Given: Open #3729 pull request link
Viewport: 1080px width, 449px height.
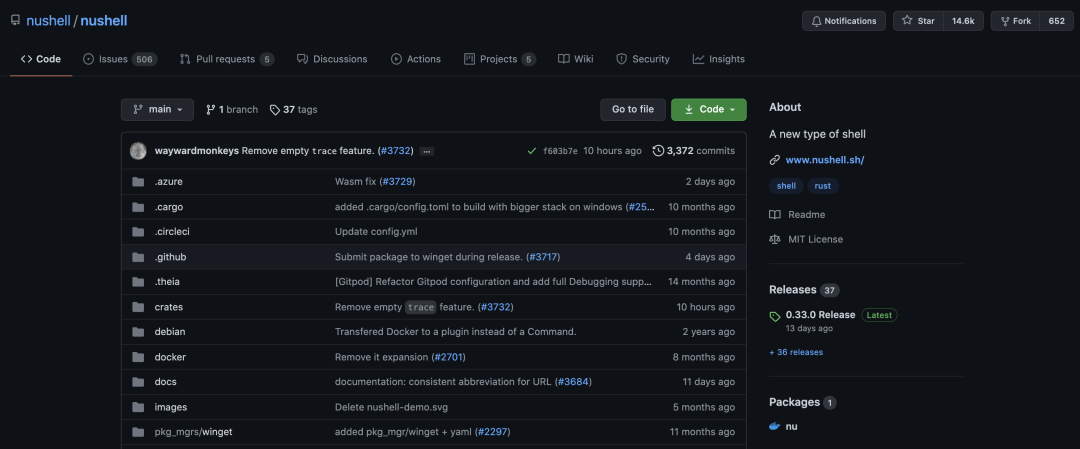Looking at the screenshot, I should [x=397, y=182].
